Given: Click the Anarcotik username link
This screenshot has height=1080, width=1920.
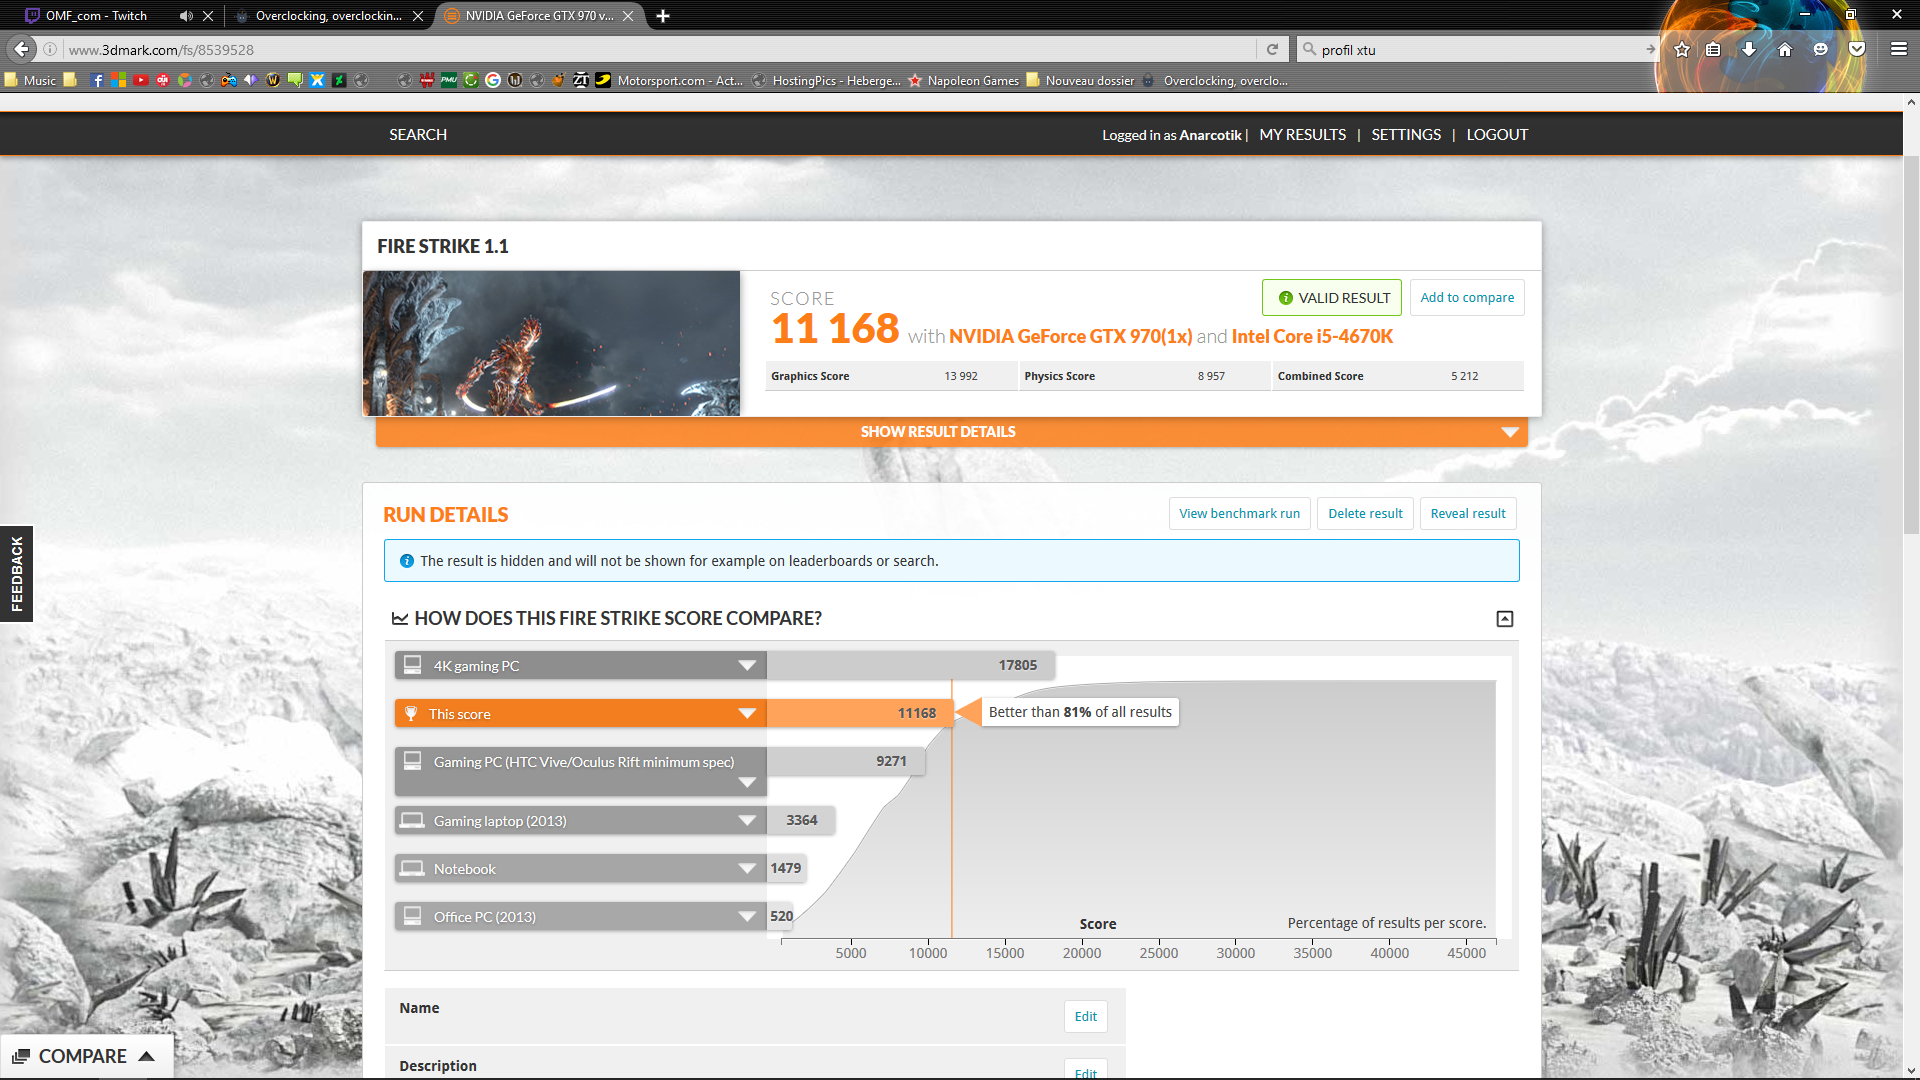Looking at the screenshot, I should [1210, 135].
